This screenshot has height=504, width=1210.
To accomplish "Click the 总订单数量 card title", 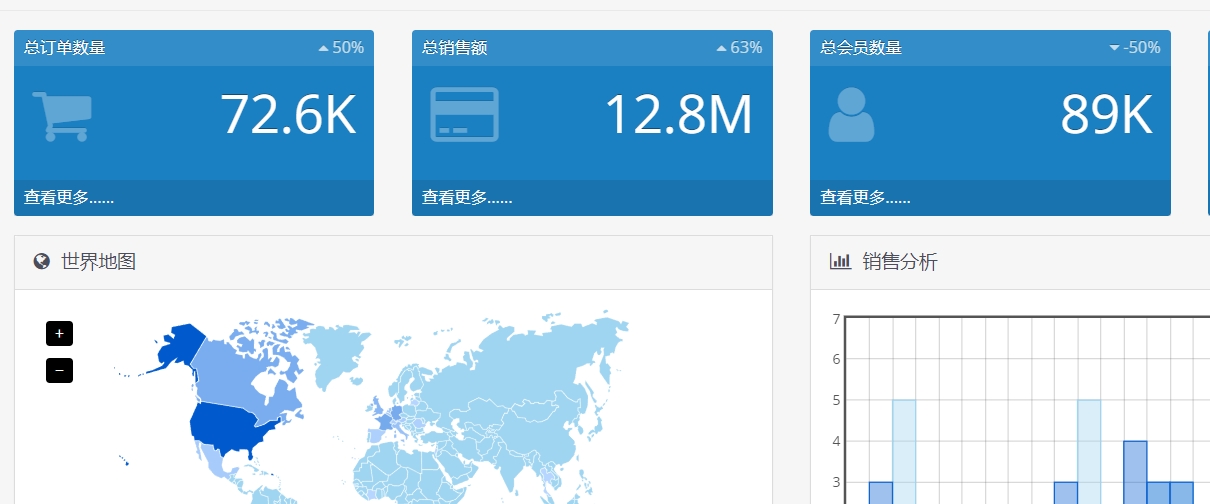I will click(x=65, y=48).
